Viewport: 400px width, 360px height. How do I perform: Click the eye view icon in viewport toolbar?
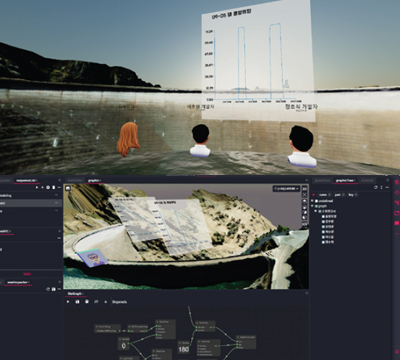305,201
